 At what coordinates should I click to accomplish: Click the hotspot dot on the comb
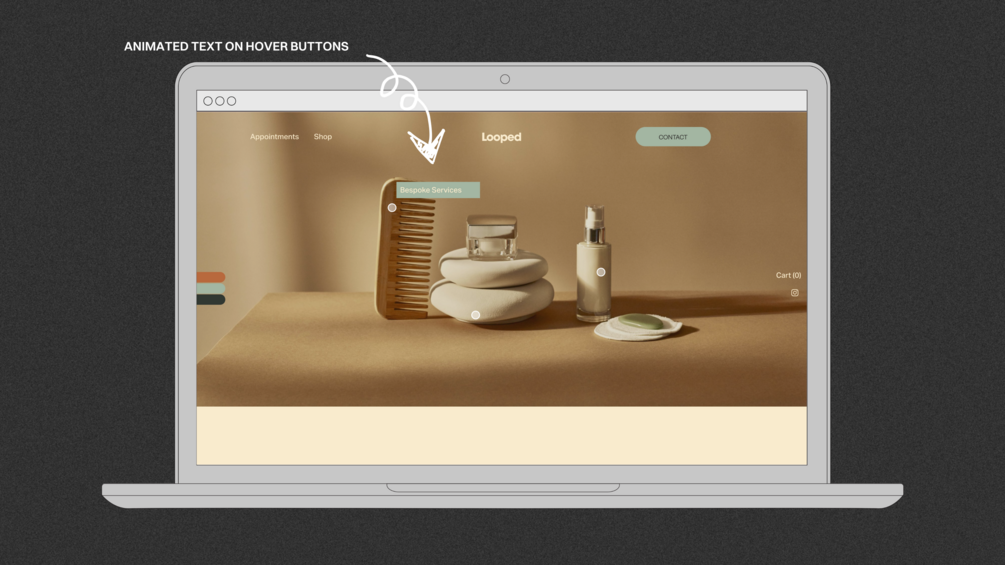click(392, 208)
